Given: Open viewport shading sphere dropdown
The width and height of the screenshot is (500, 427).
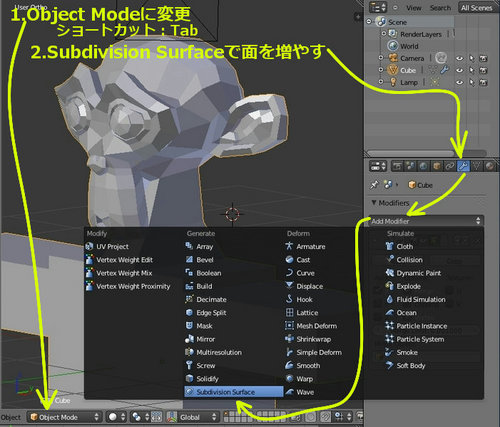Looking at the screenshot, I should click(x=116, y=417).
